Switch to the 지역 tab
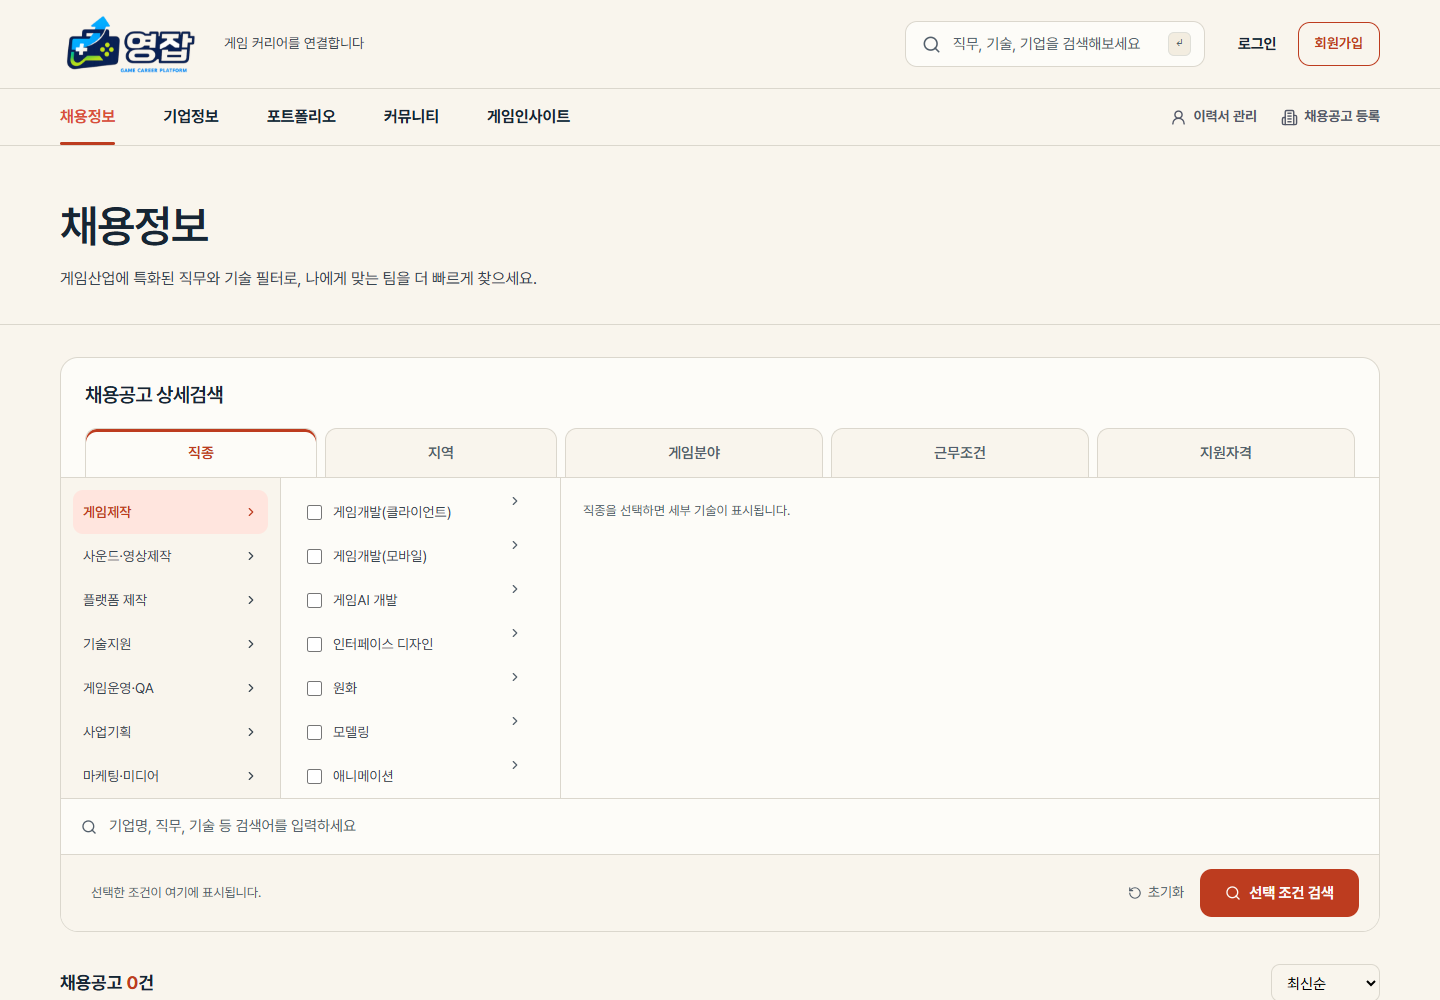 441,453
